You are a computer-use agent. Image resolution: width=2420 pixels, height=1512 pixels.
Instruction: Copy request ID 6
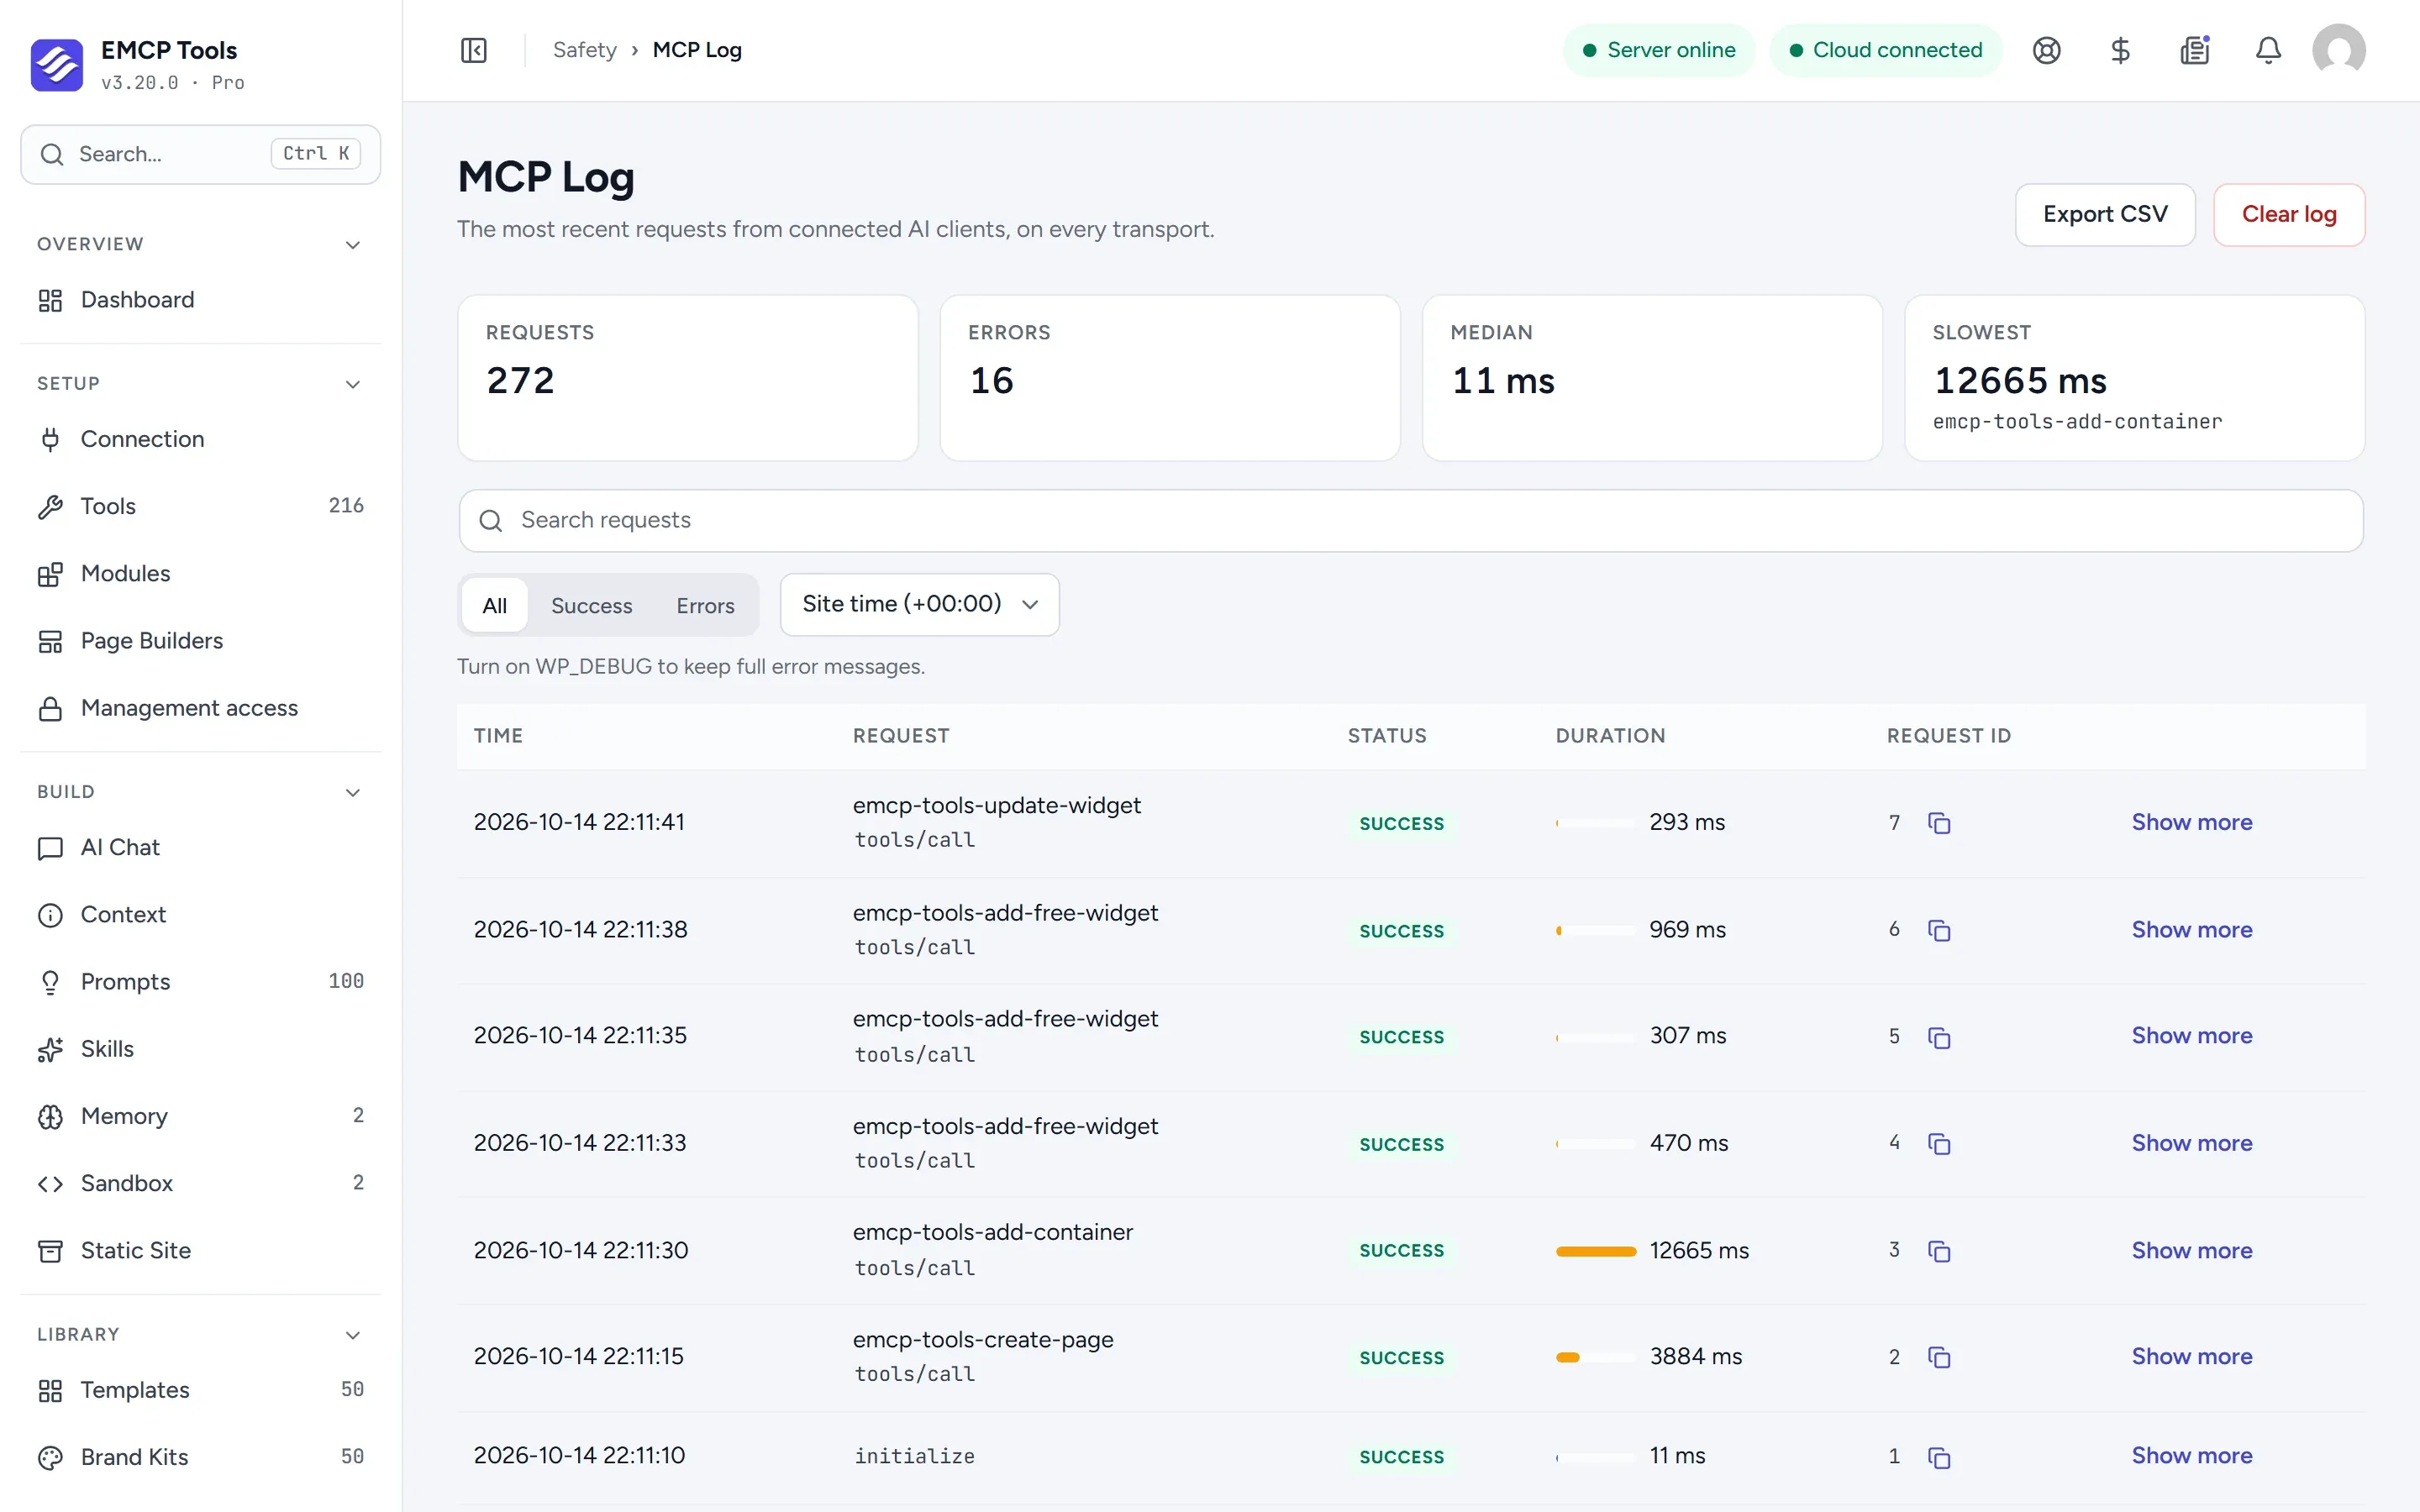coord(1939,930)
